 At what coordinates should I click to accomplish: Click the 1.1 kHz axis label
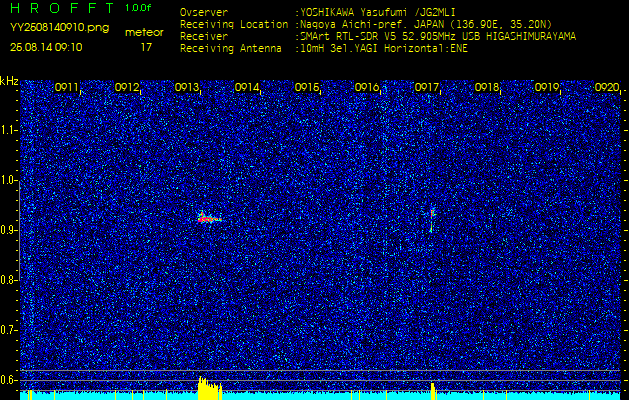click(x=7, y=130)
